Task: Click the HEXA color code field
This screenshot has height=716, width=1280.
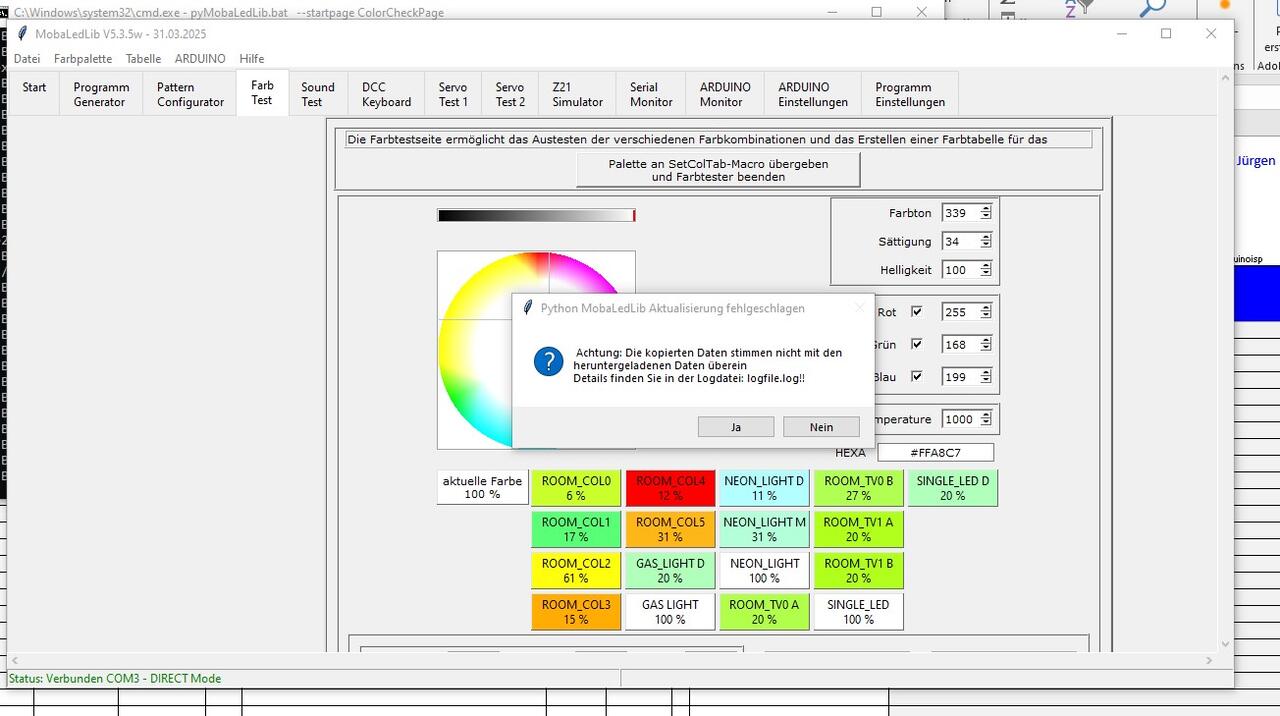Action: (x=935, y=453)
